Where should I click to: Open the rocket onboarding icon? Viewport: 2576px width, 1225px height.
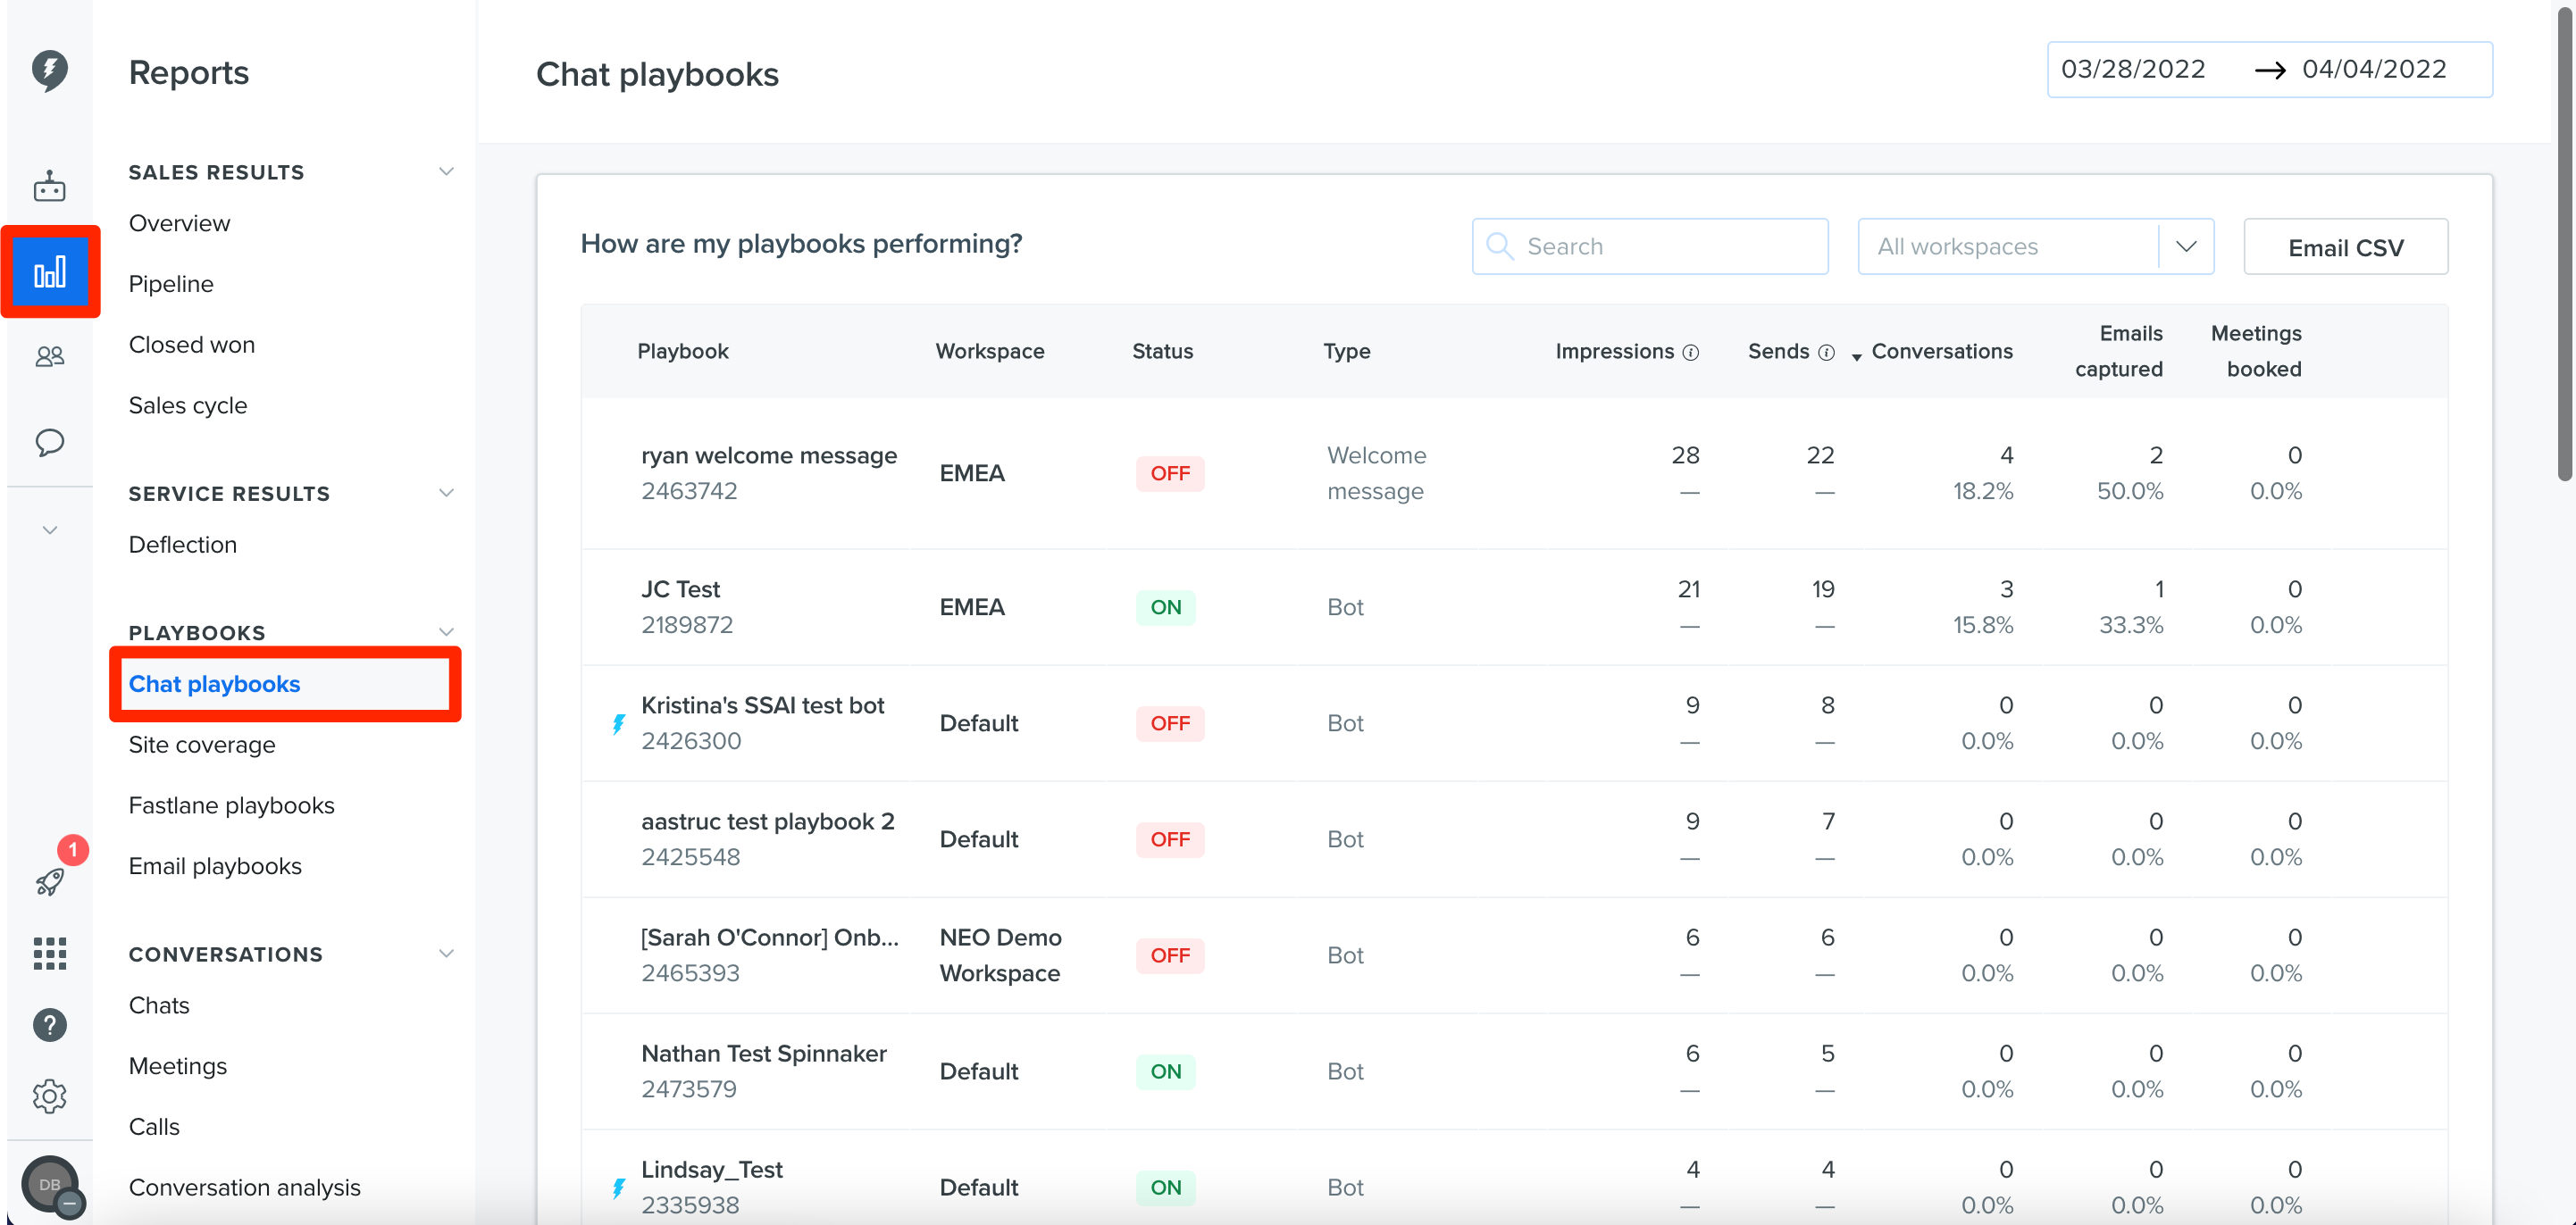pyautogui.click(x=50, y=881)
